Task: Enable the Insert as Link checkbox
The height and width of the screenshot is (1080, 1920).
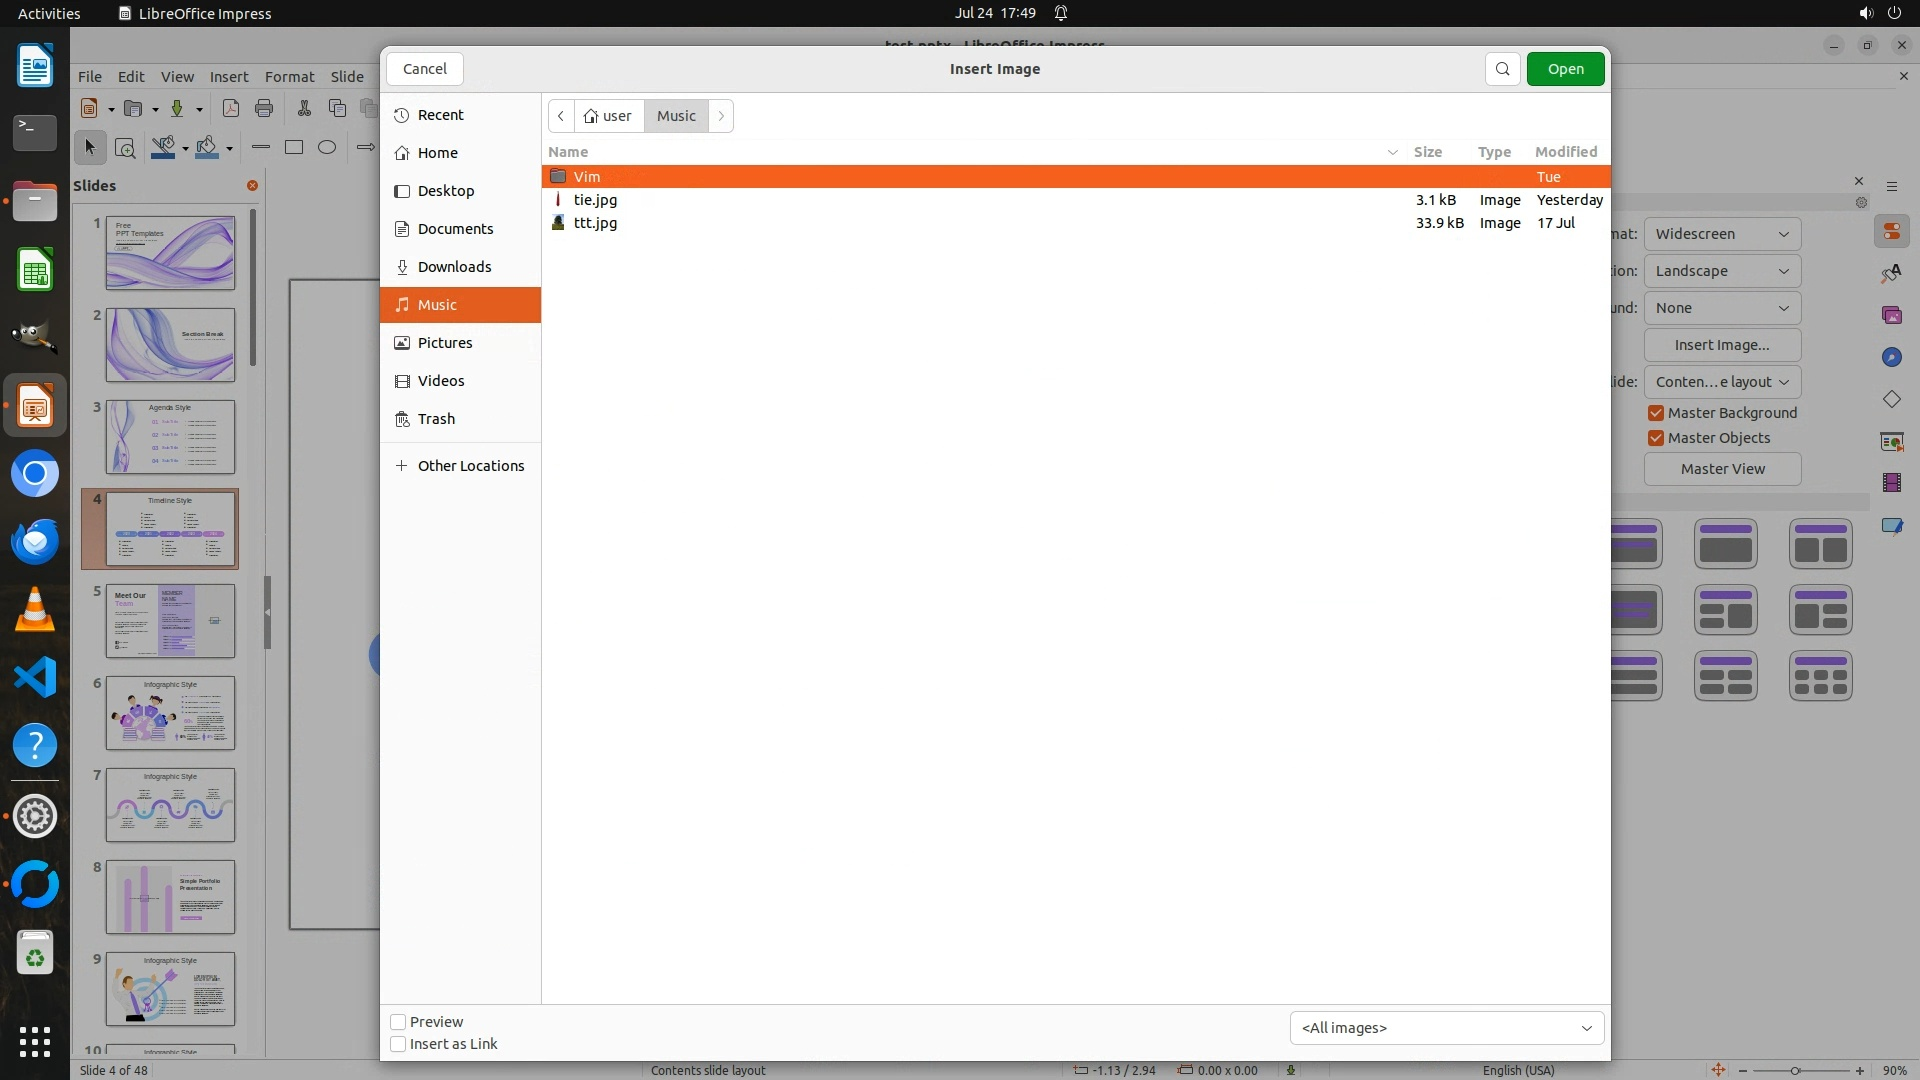Action: (398, 1044)
